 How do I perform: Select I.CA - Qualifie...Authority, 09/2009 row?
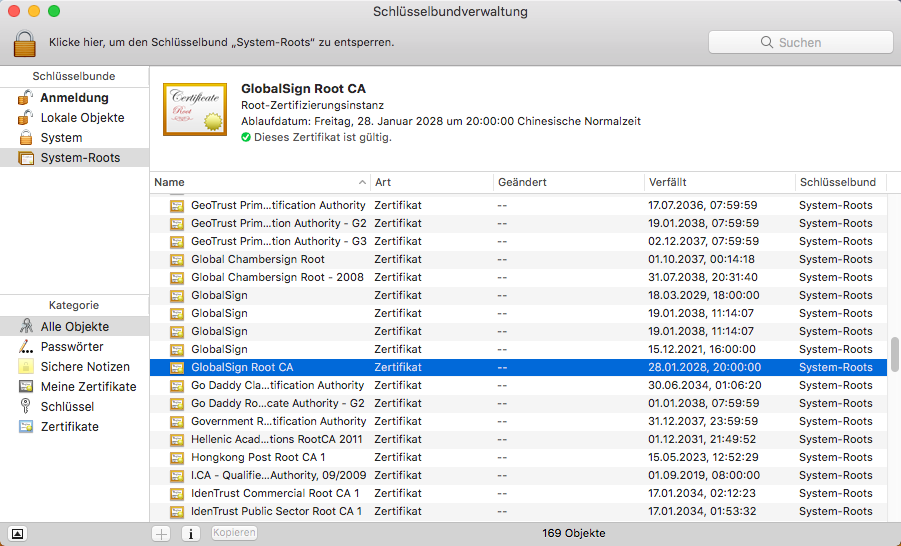[x=518, y=475]
